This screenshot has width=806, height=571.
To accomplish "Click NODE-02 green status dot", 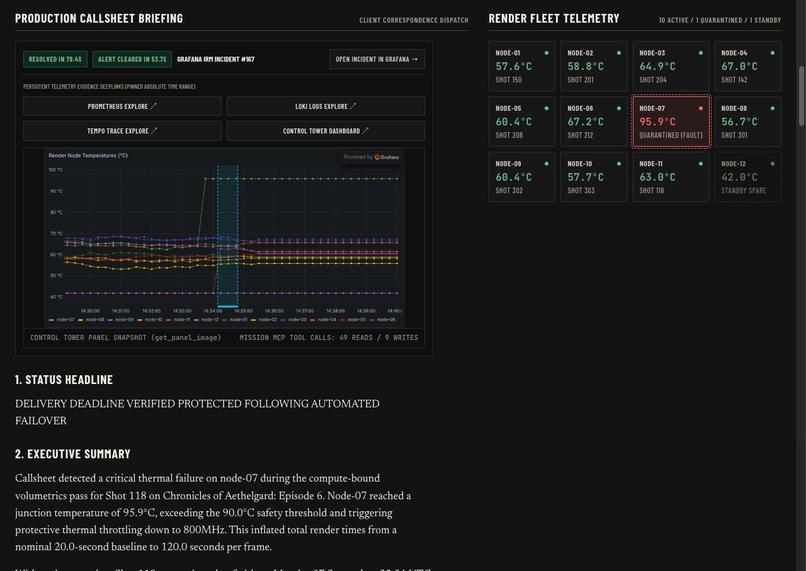I will pos(618,53).
